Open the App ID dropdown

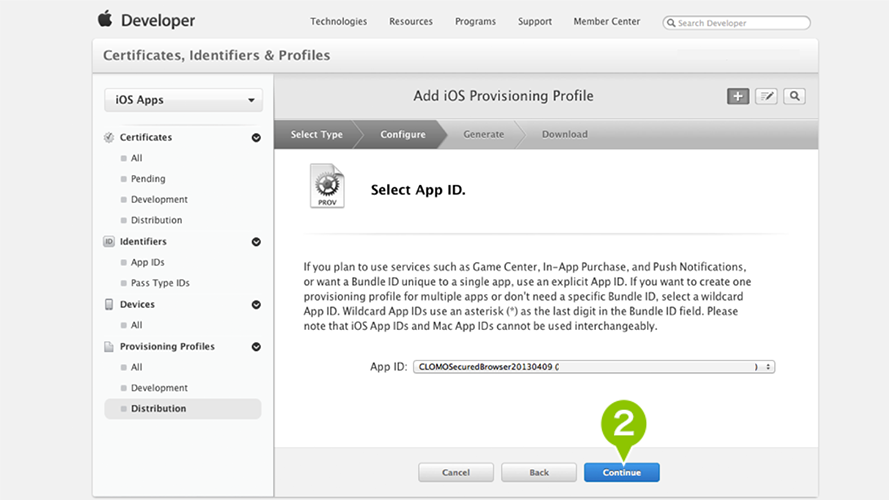[594, 367]
